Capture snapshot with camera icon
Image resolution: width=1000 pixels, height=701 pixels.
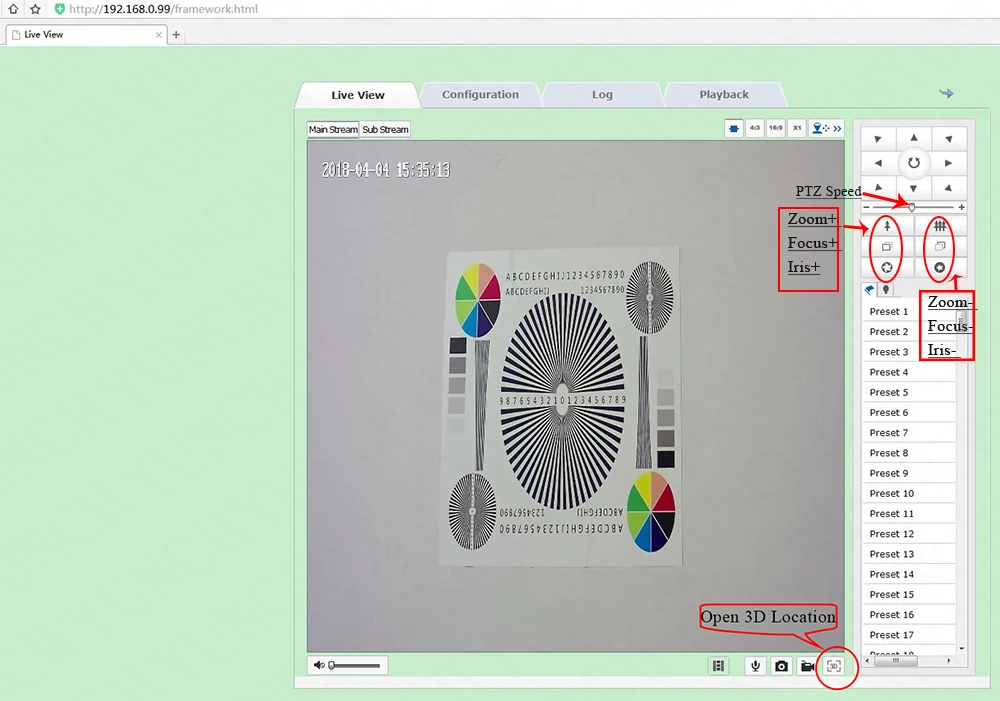point(781,666)
